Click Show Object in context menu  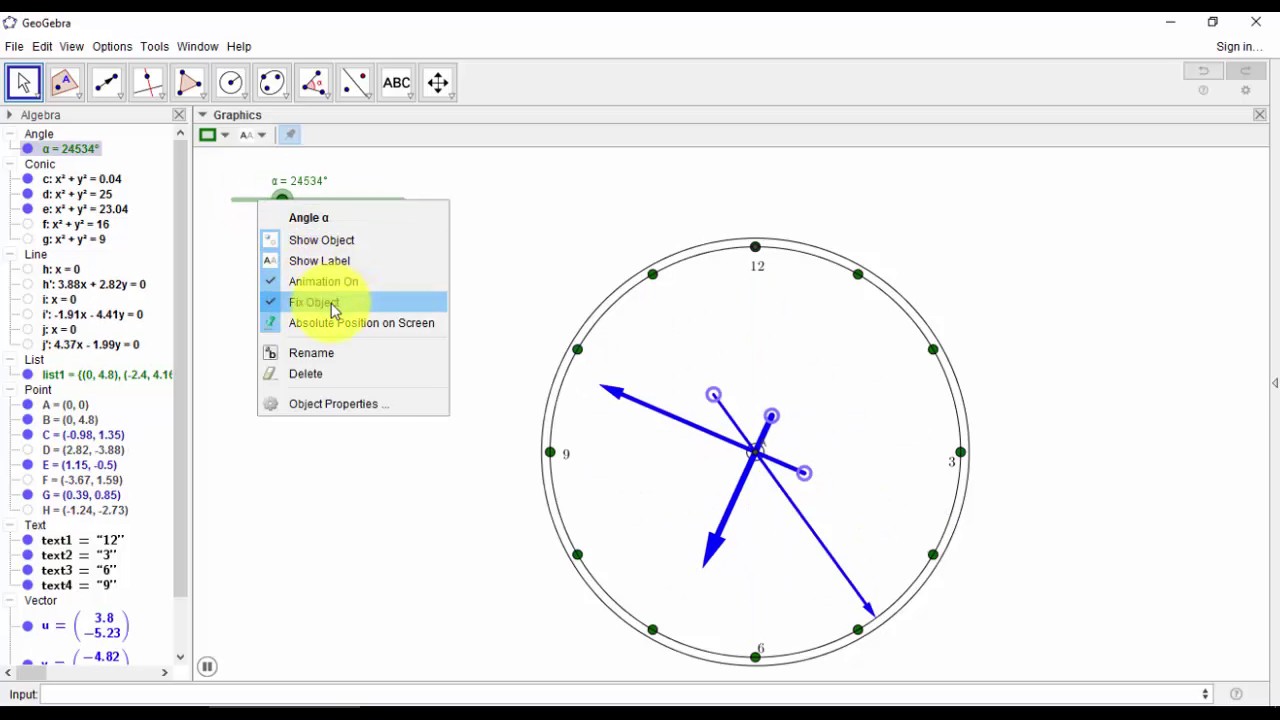pos(353,240)
